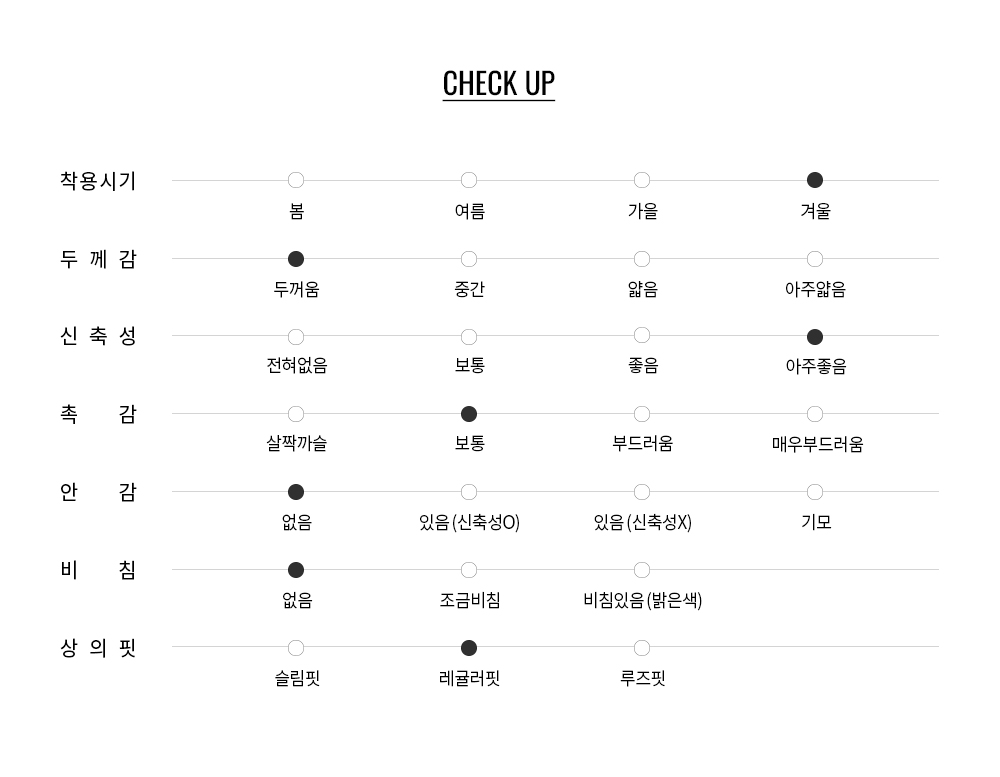
Task: Choose the 루즈핏 fit circle
Action: coord(642,648)
